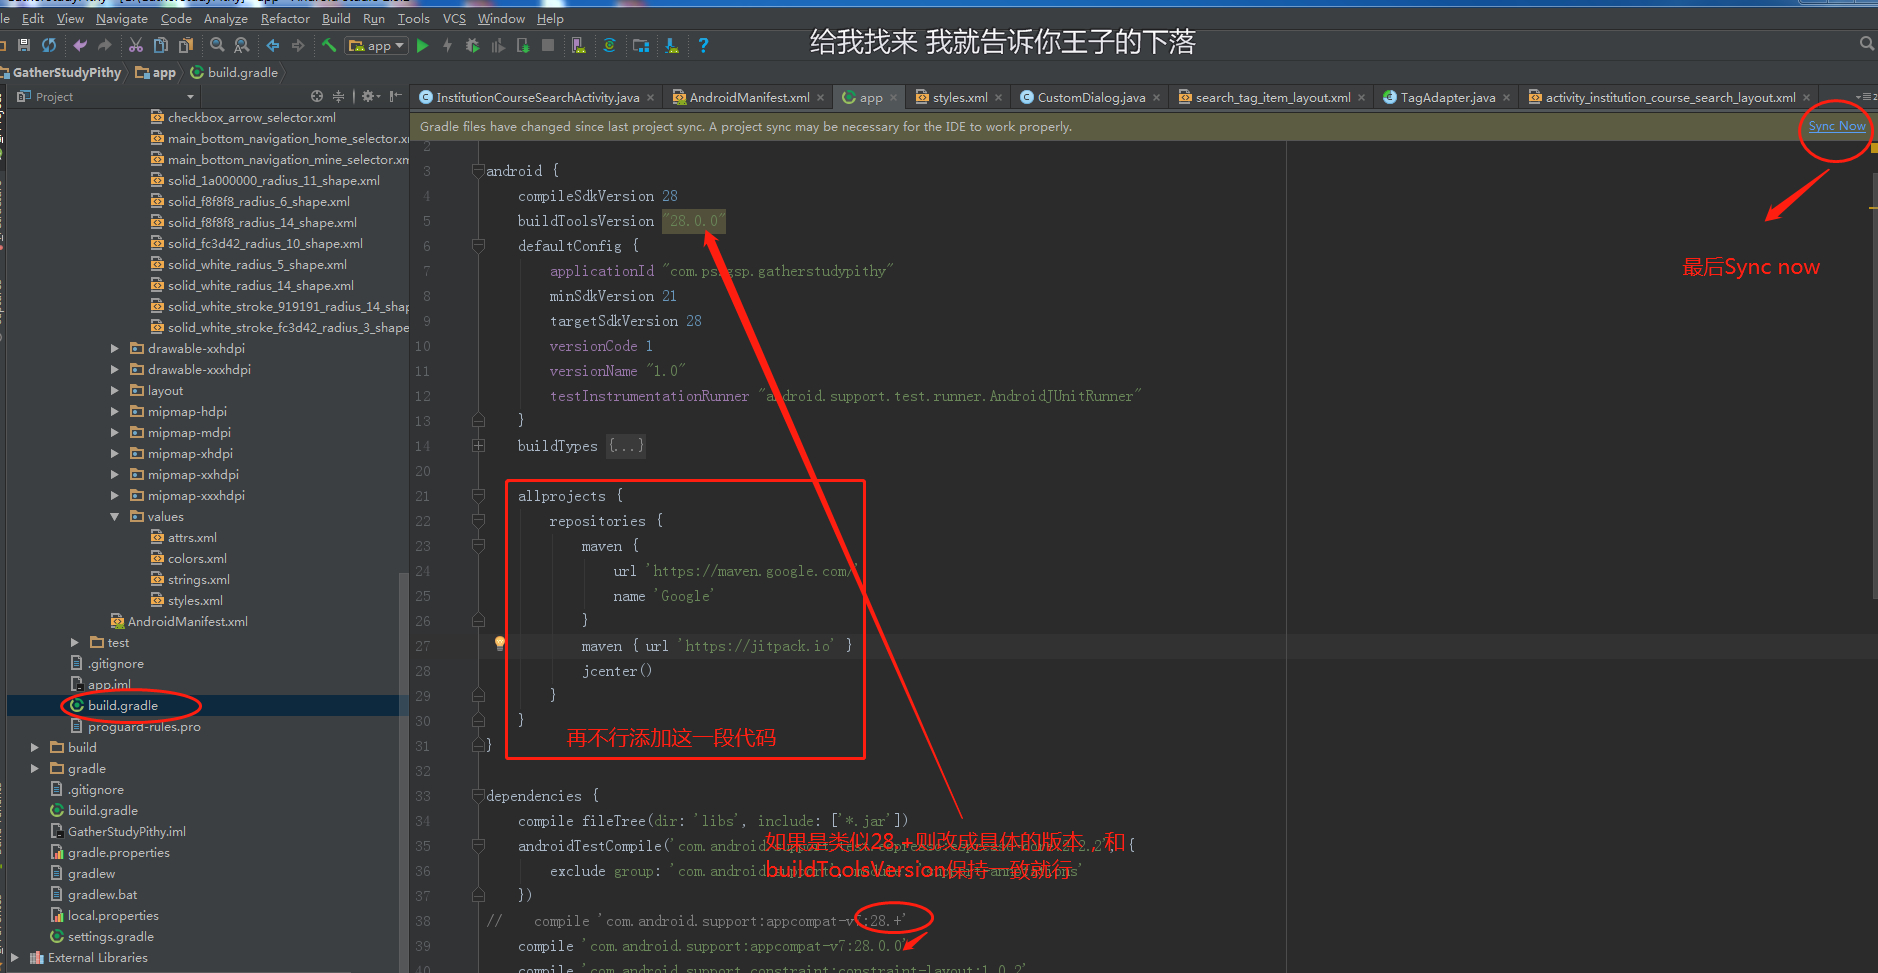
Task: Fold the defaultConfig block at line 6
Action: [478, 246]
